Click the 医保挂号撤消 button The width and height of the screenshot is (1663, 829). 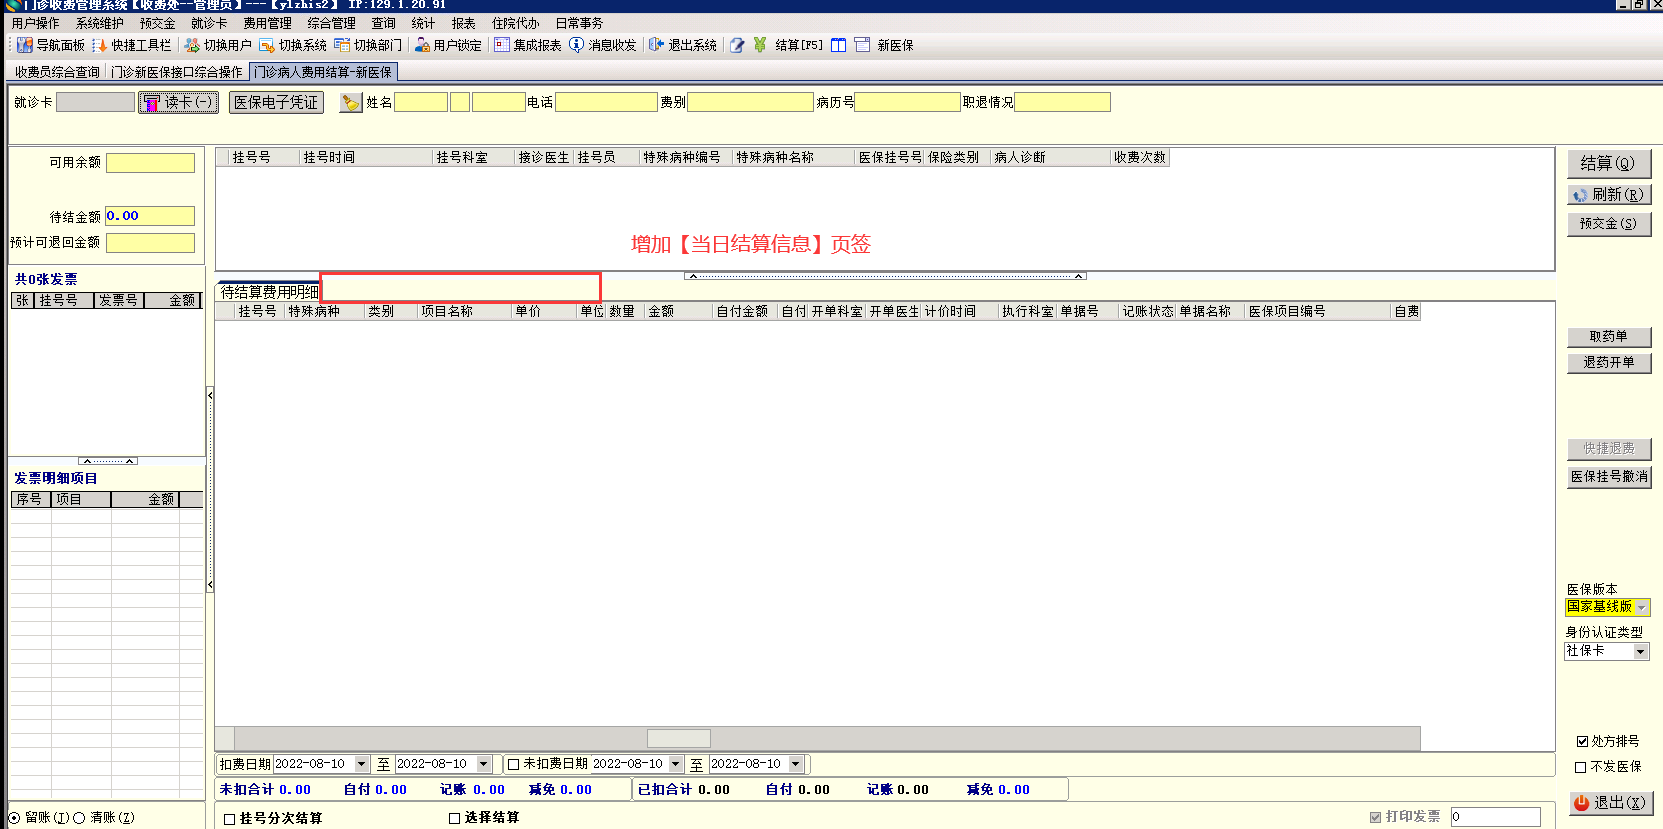1609,477
